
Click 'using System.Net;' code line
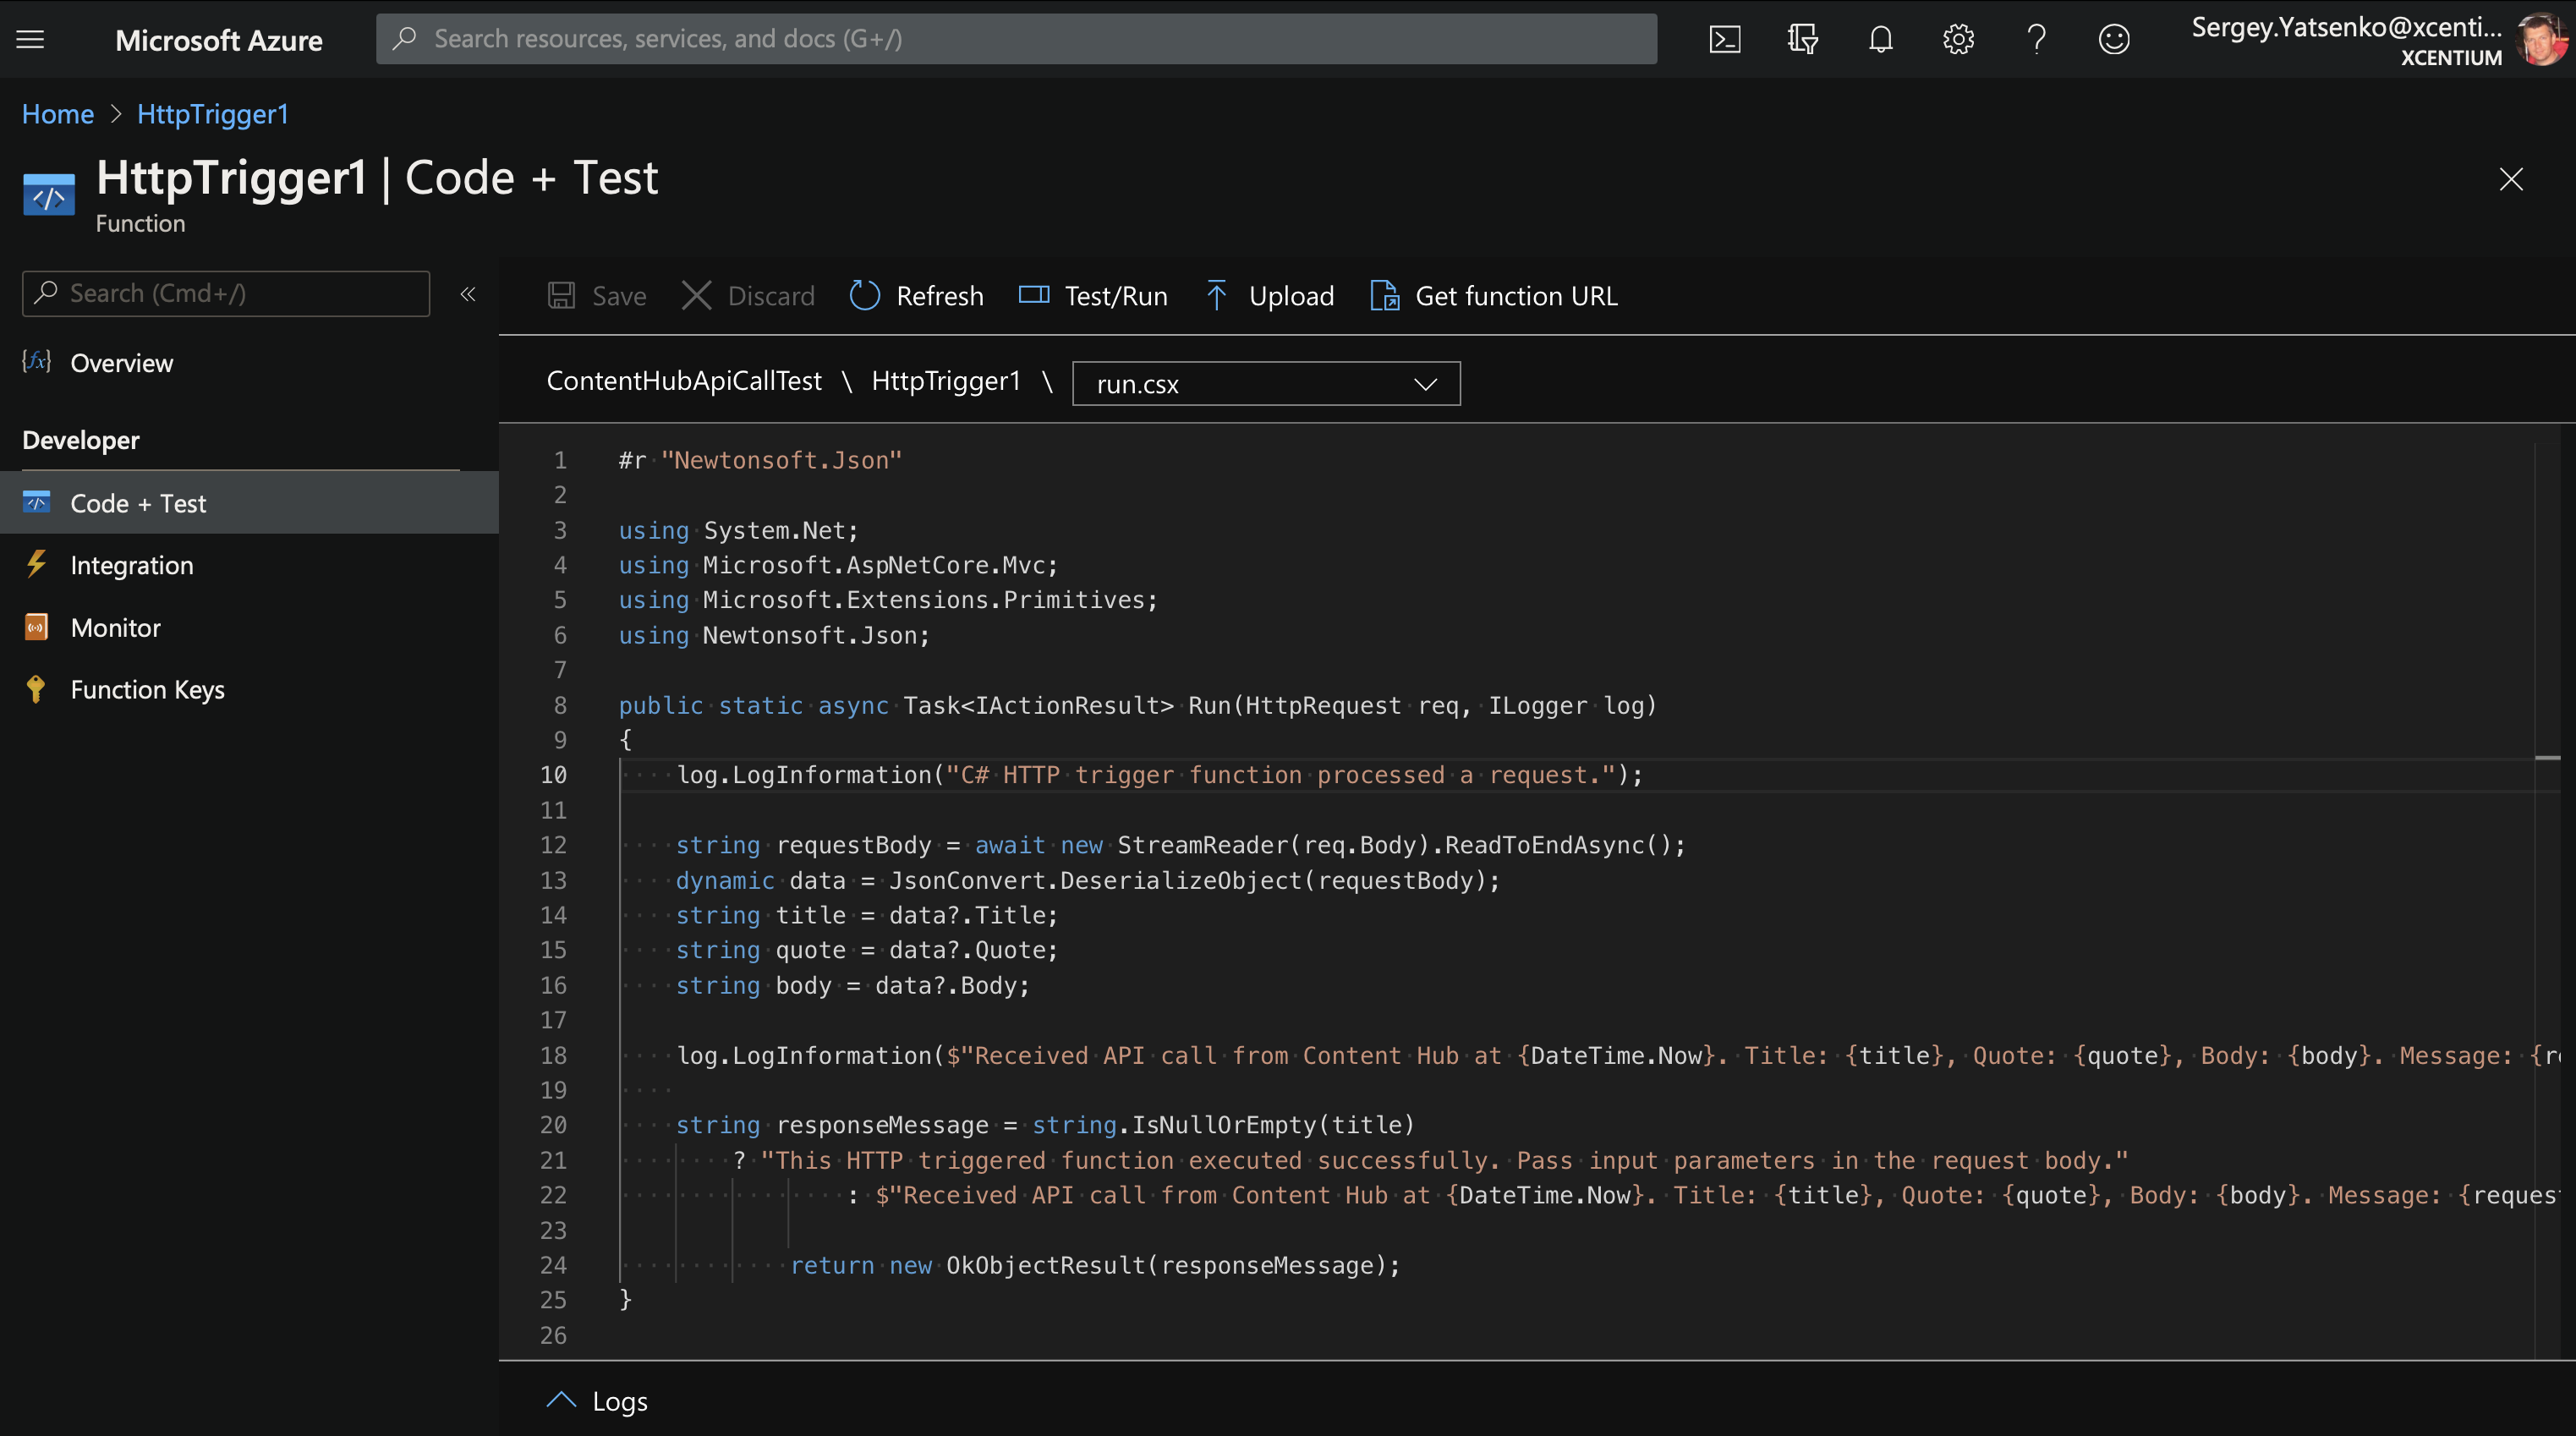point(738,530)
